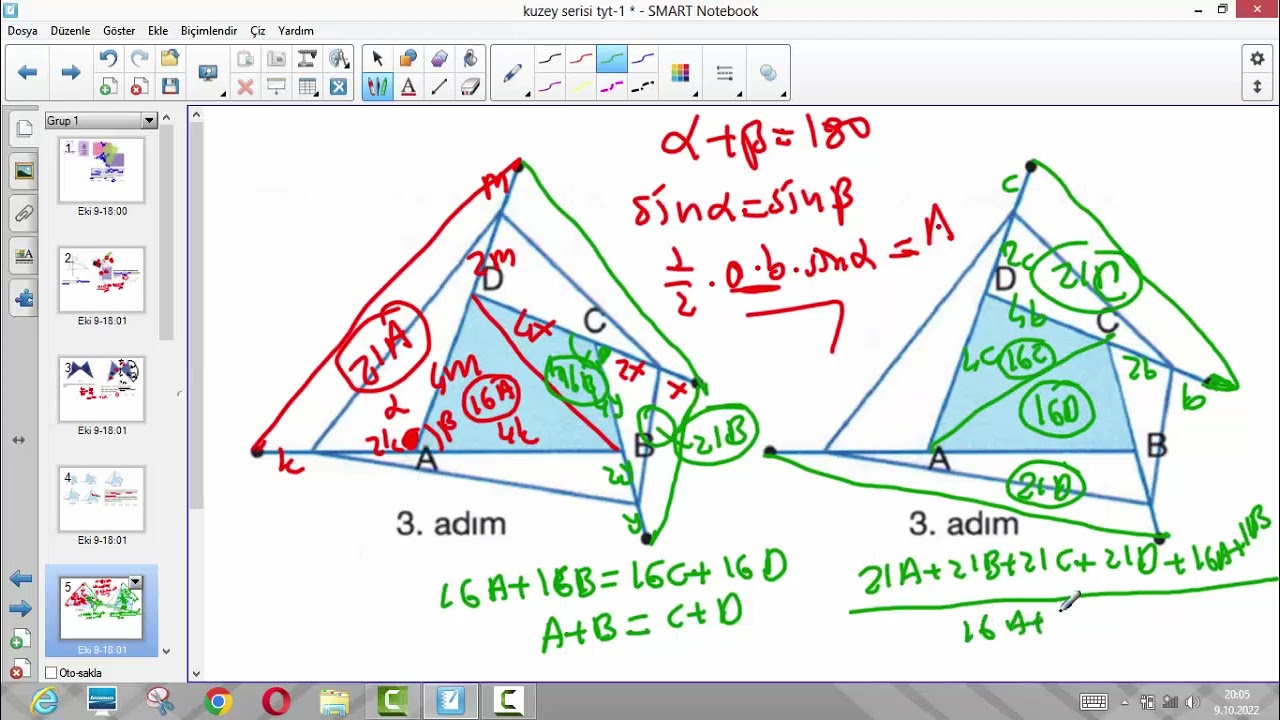Switch to magenta dashed pen style
Screen dimensions: 1280x720
612,87
